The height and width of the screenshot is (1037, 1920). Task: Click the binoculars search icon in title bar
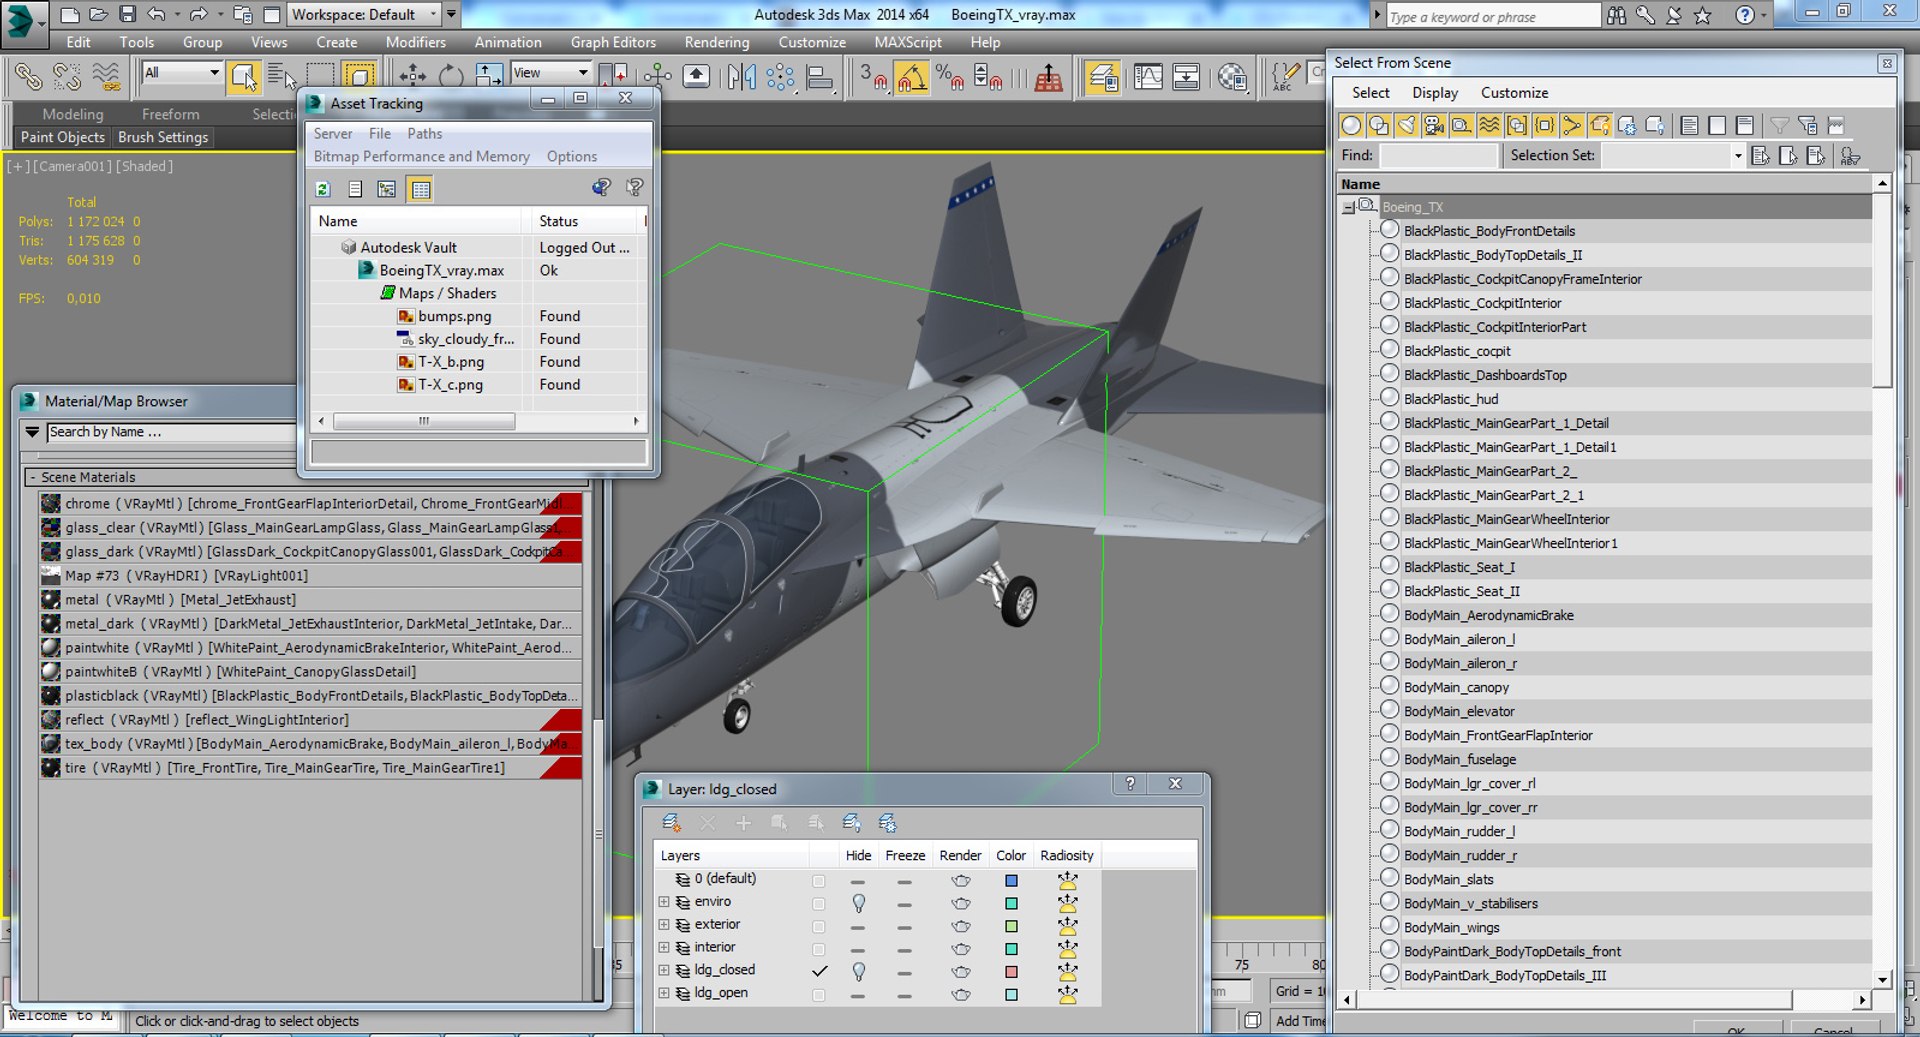pyautogui.click(x=1616, y=15)
